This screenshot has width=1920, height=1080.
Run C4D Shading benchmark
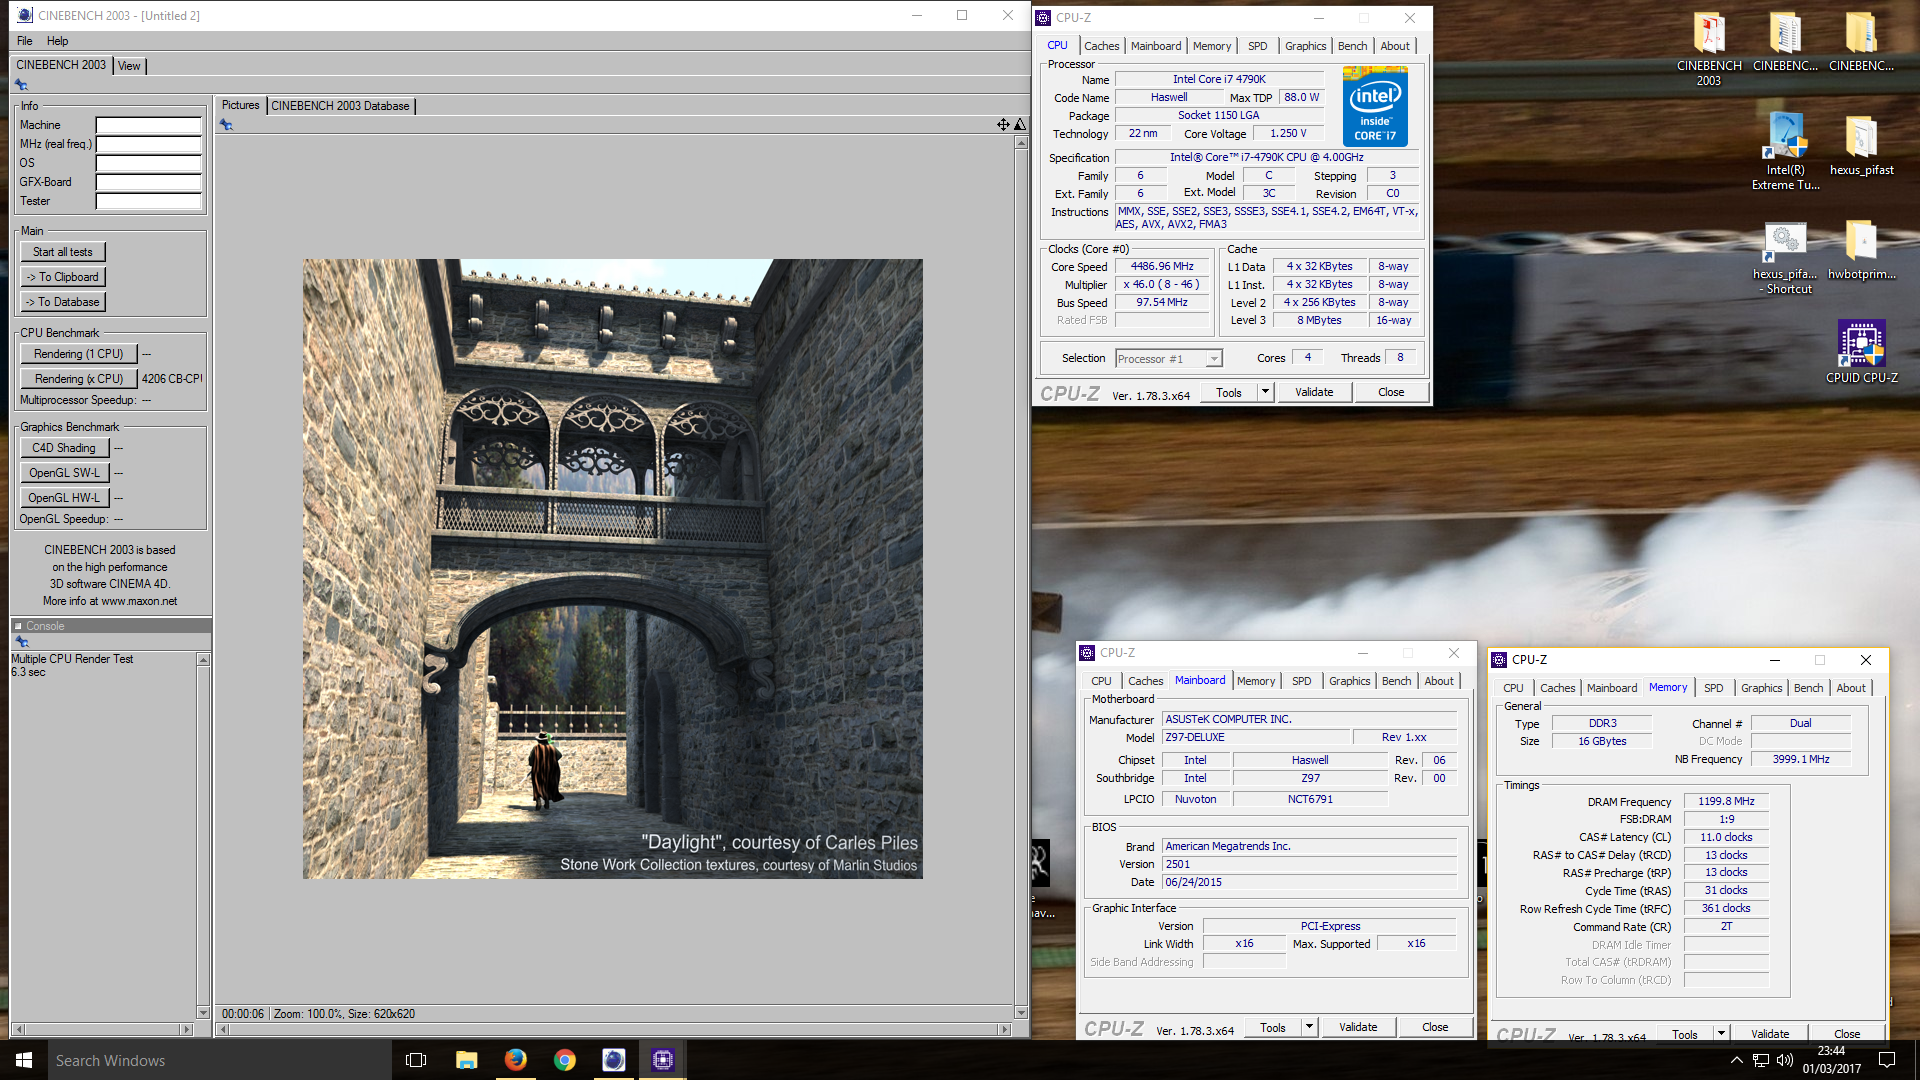64,448
